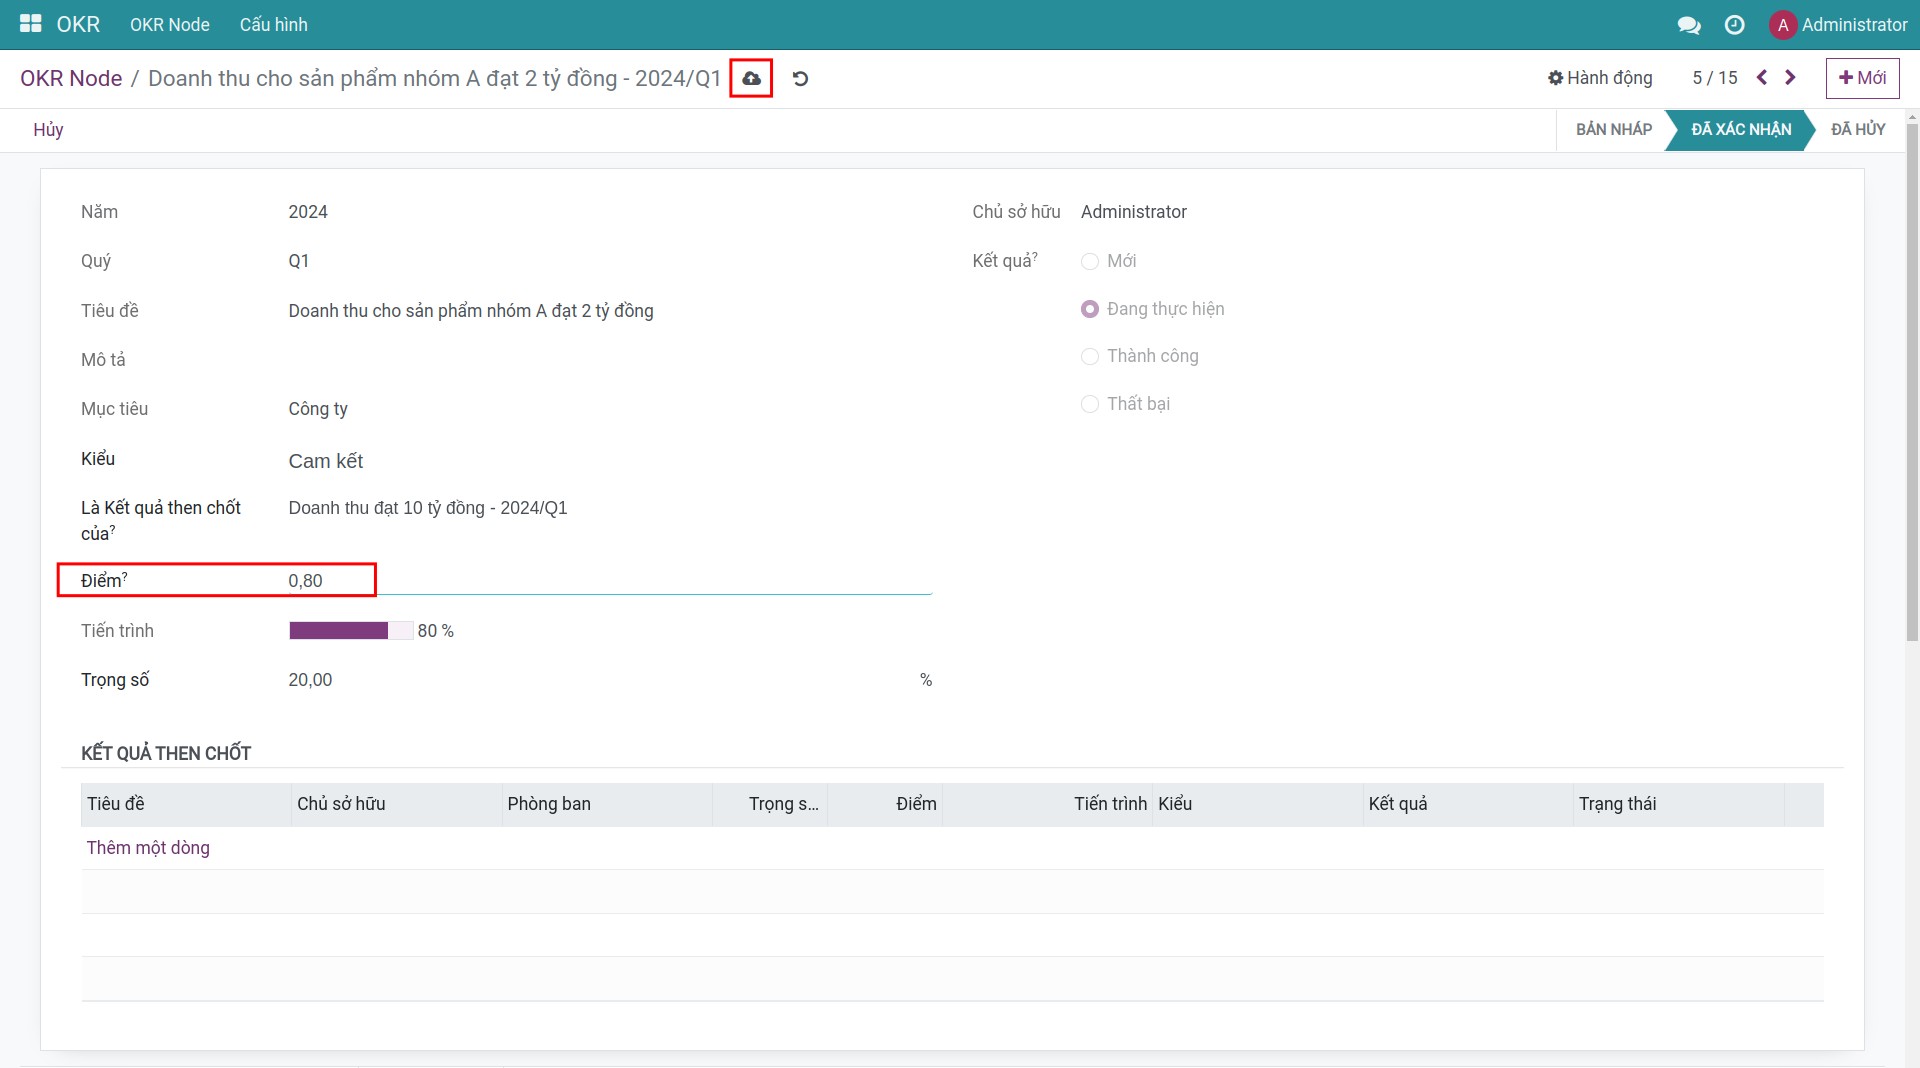The image size is (1920, 1068).
Task: Open the activities clock icon
Action: [x=1734, y=25]
